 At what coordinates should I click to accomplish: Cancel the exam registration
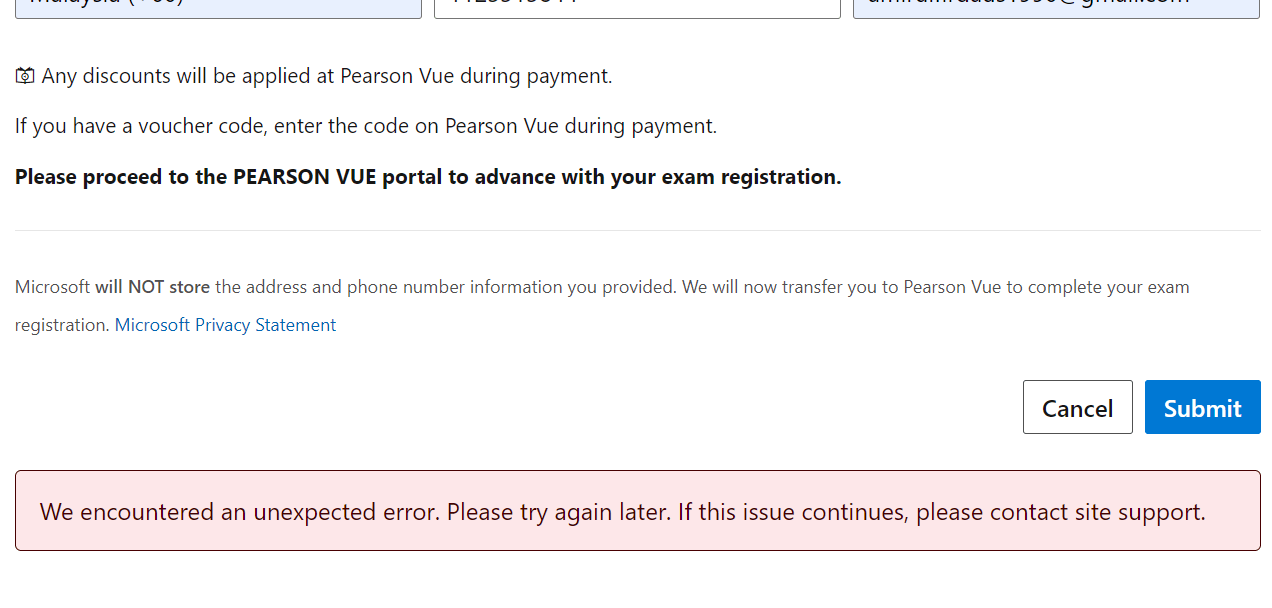point(1077,407)
